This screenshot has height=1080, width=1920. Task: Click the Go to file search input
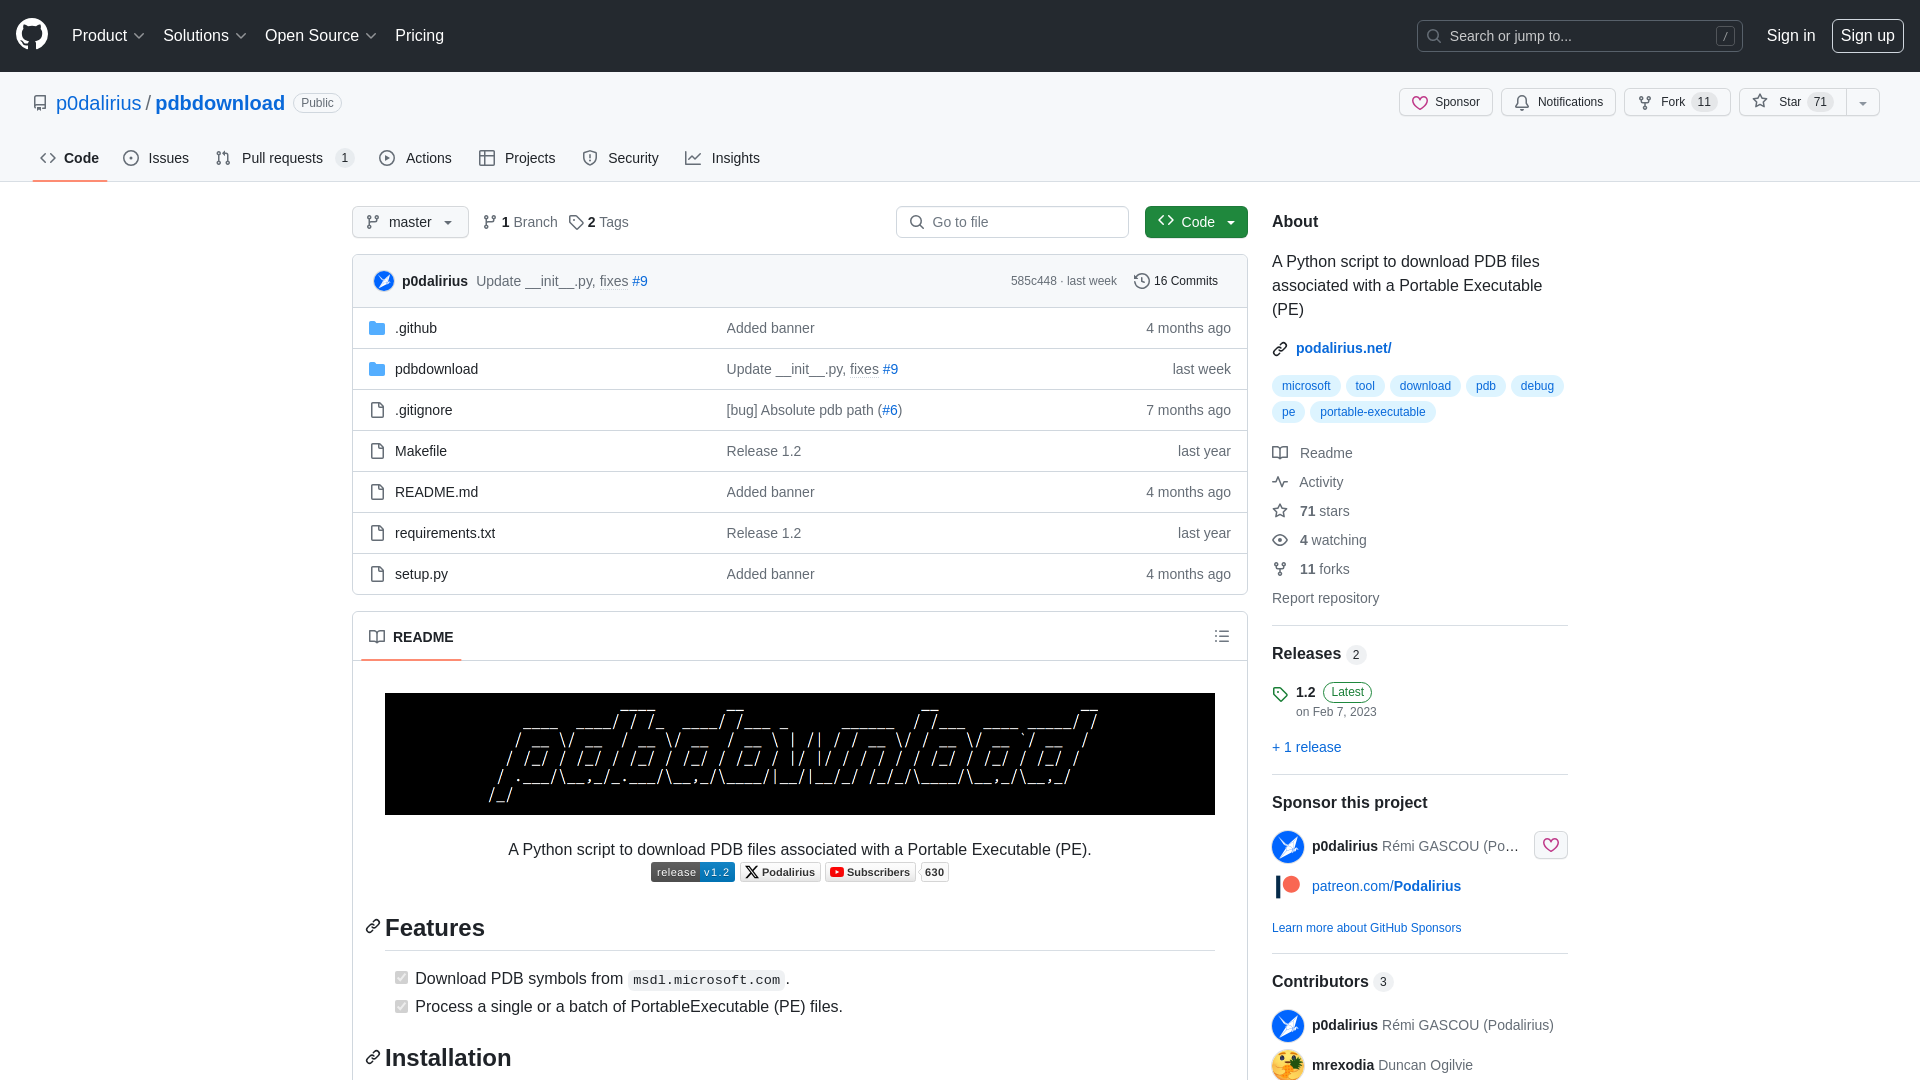pos(1013,222)
